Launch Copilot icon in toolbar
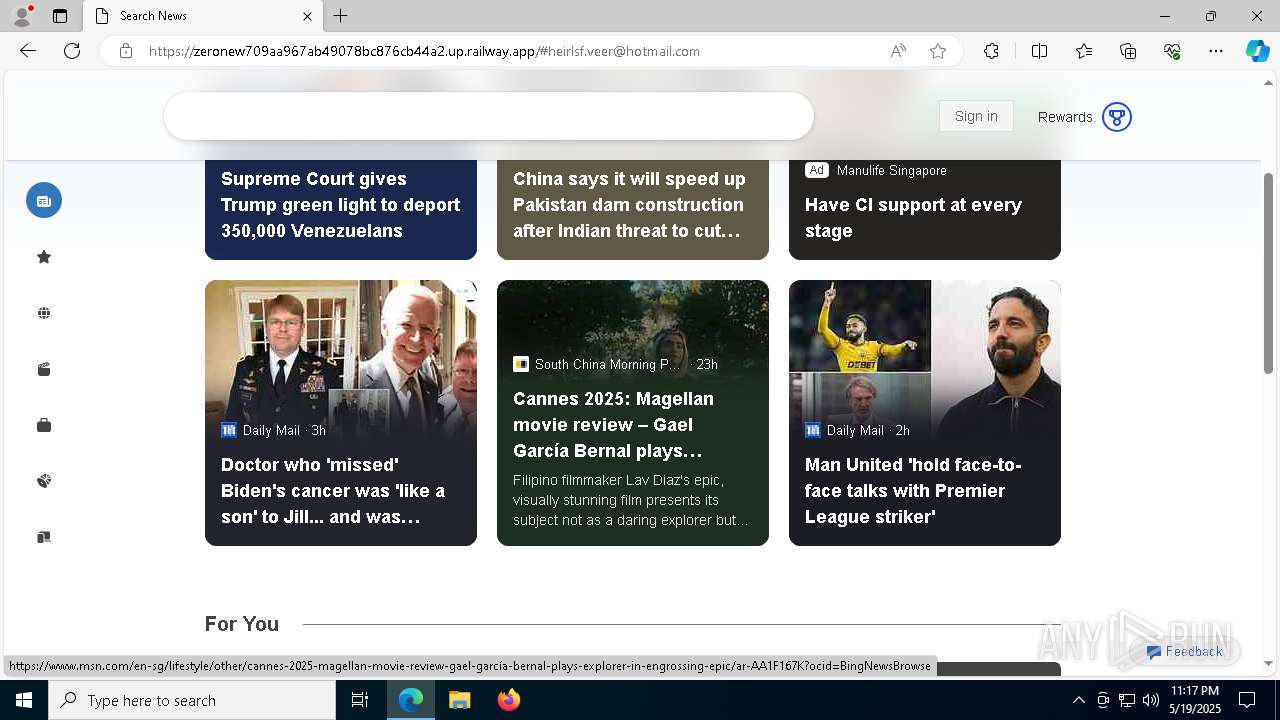Image resolution: width=1280 pixels, height=720 pixels. coord(1257,51)
